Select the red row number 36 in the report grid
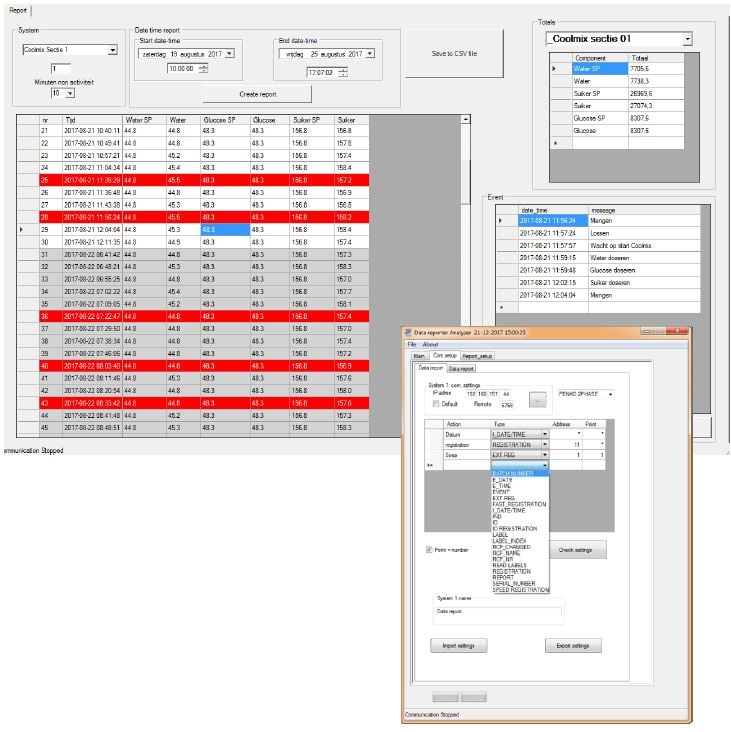 click(x=204, y=317)
